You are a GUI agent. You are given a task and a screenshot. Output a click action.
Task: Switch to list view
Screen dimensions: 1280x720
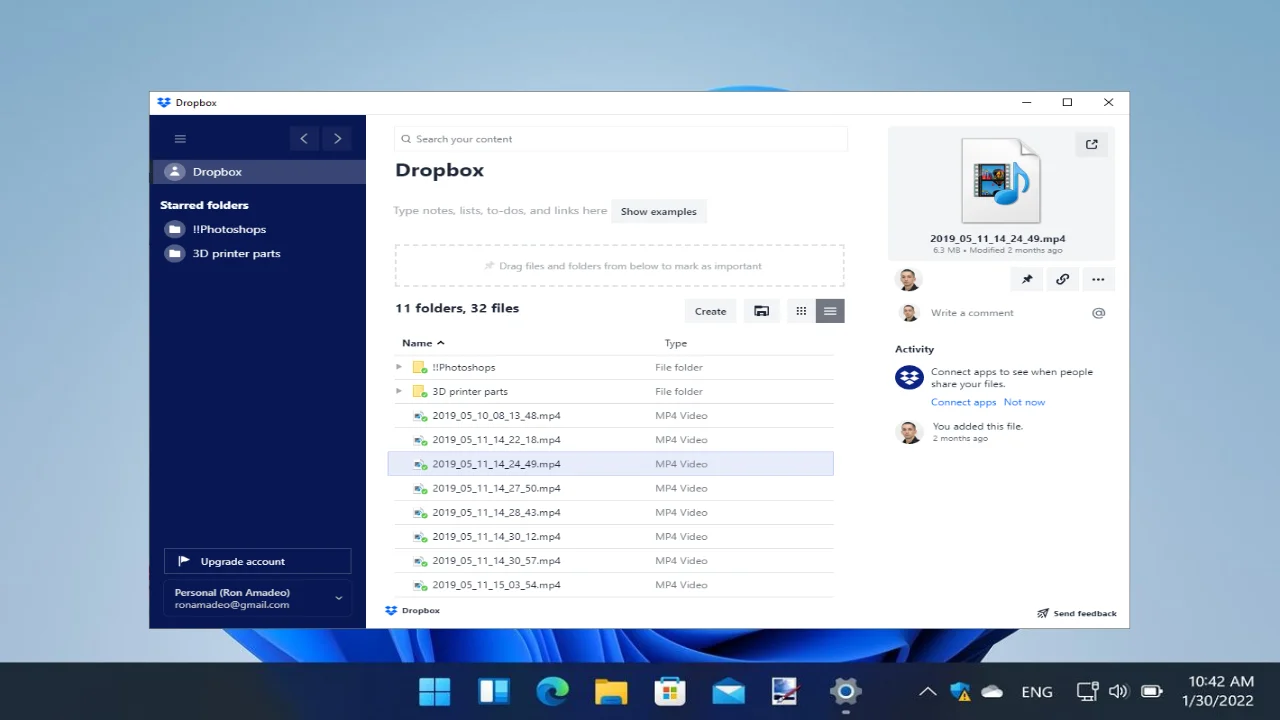point(830,311)
